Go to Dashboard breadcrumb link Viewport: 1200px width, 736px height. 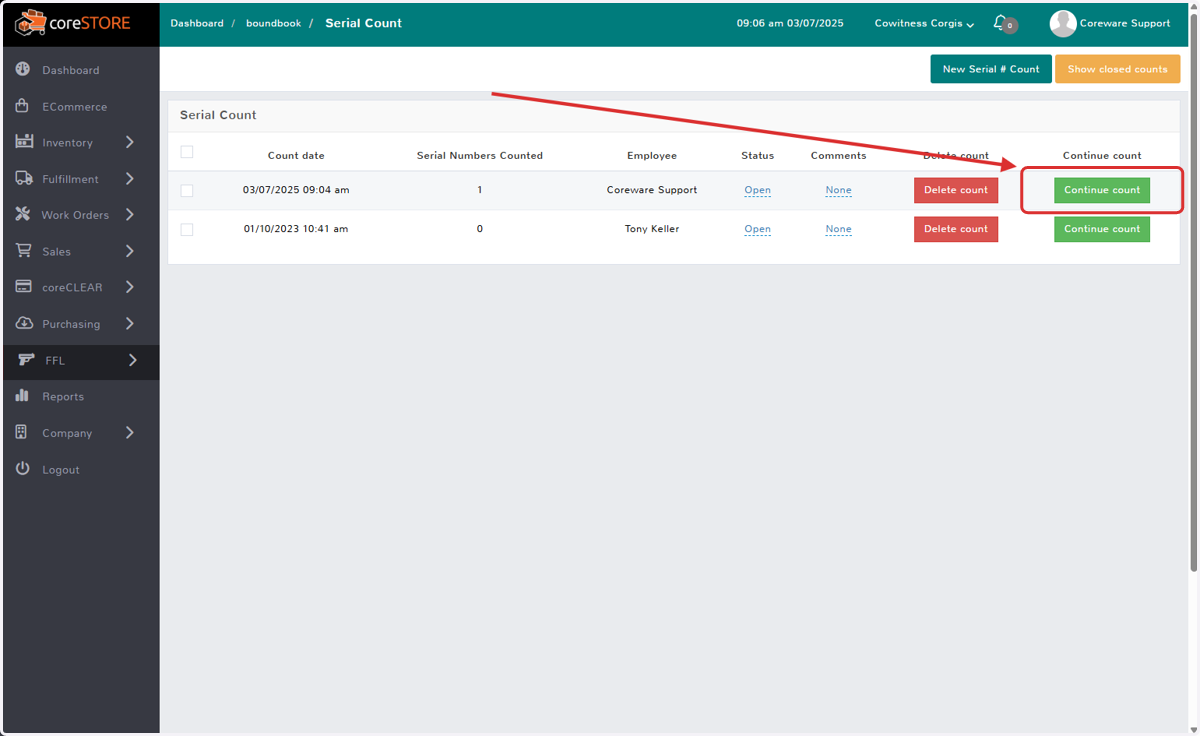point(197,23)
